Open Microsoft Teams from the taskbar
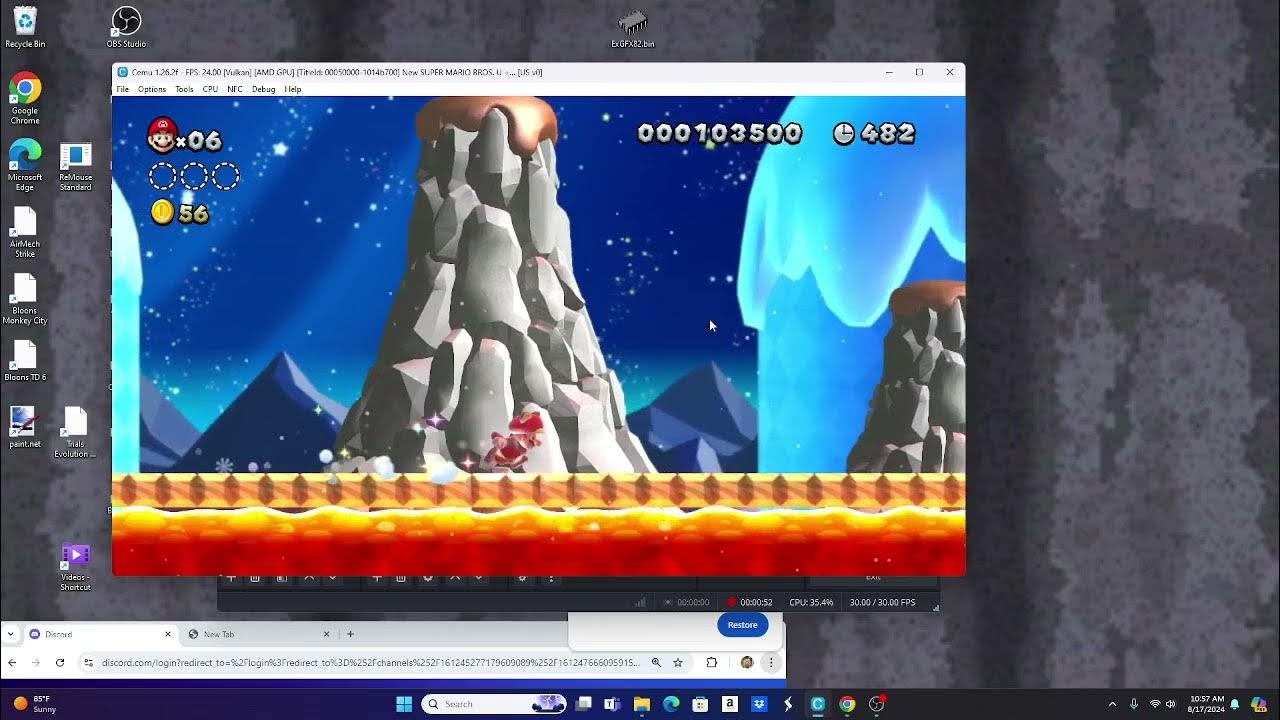The image size is (1280, 720). tap(612, 704)
